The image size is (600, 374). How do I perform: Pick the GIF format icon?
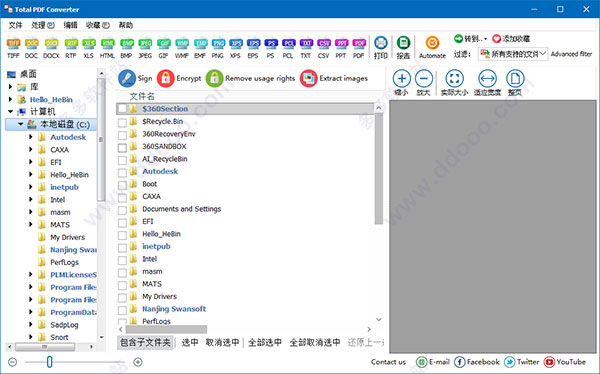[x=163, y=48]
